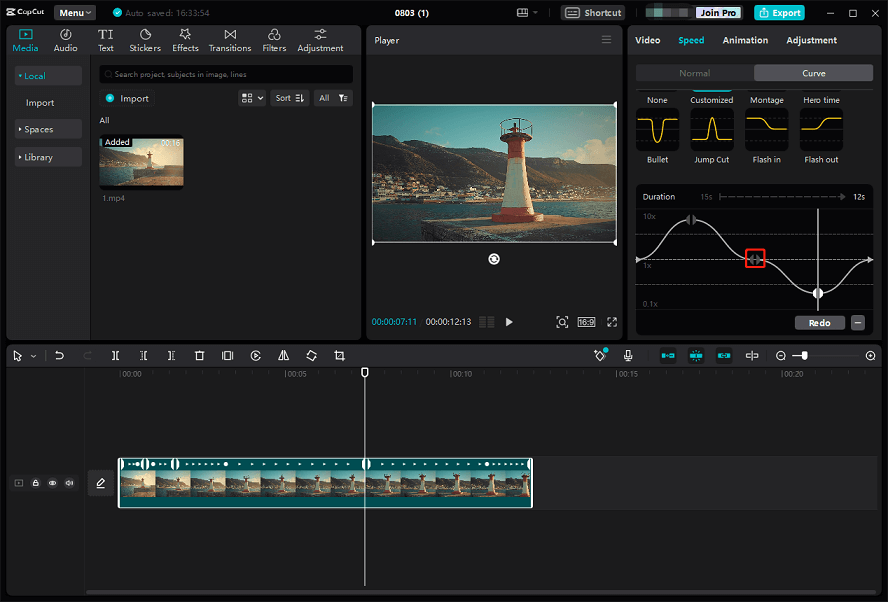
Task: Mirror the video clip horizontally
Action: [283, 355]
